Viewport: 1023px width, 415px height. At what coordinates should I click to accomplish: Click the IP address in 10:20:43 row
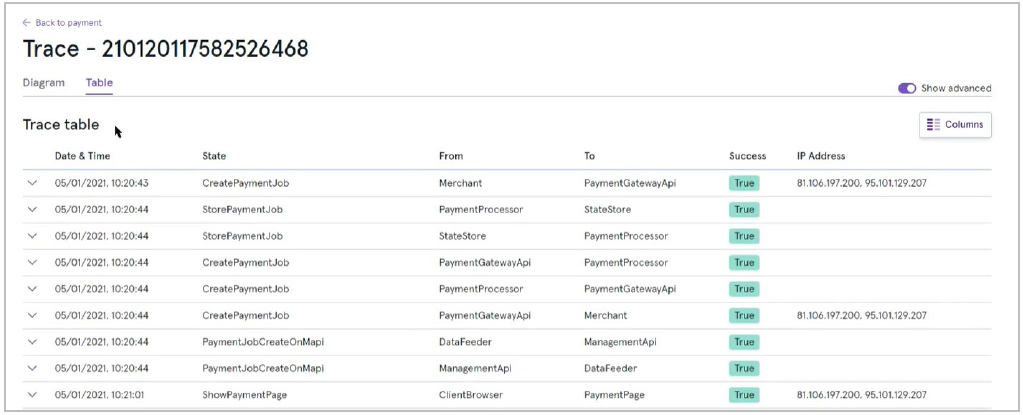click(861, 183)
